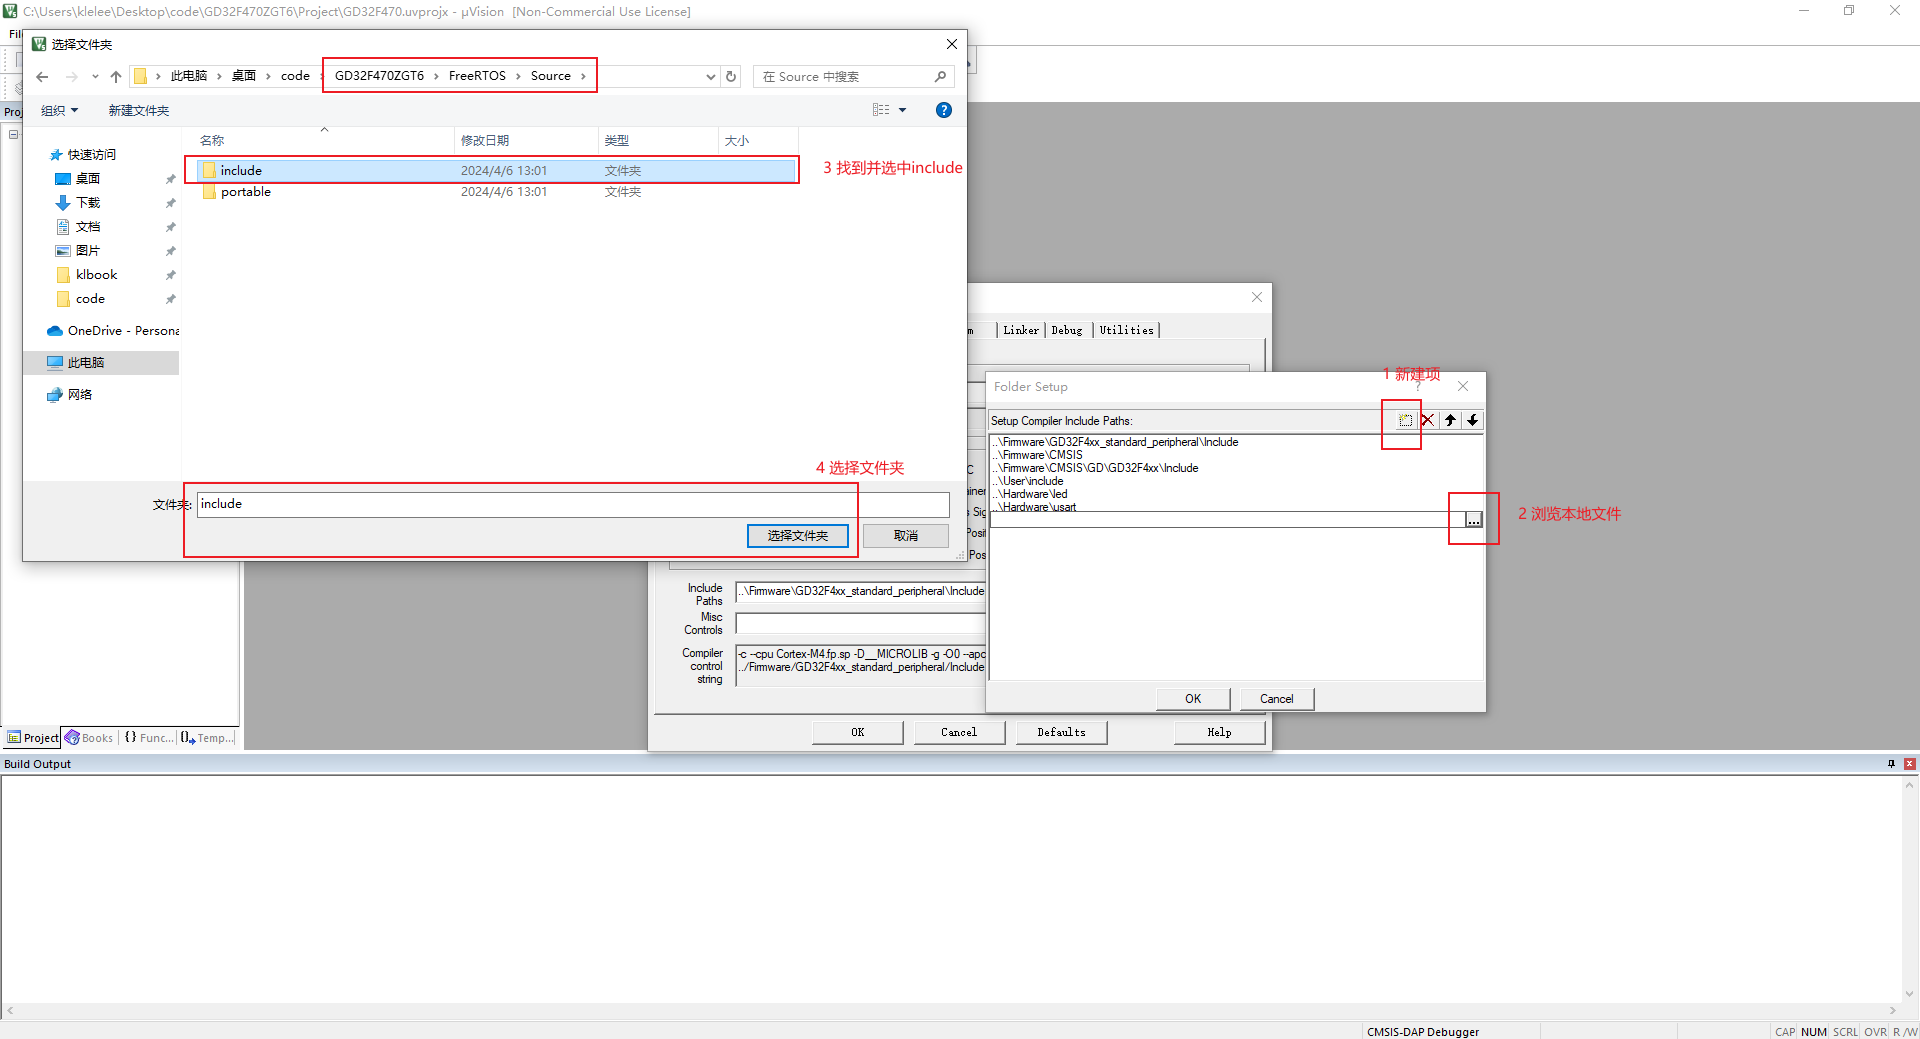Select 此电脑 in the navigation pane
The image size is (1920, 1039).
(86, 363)
